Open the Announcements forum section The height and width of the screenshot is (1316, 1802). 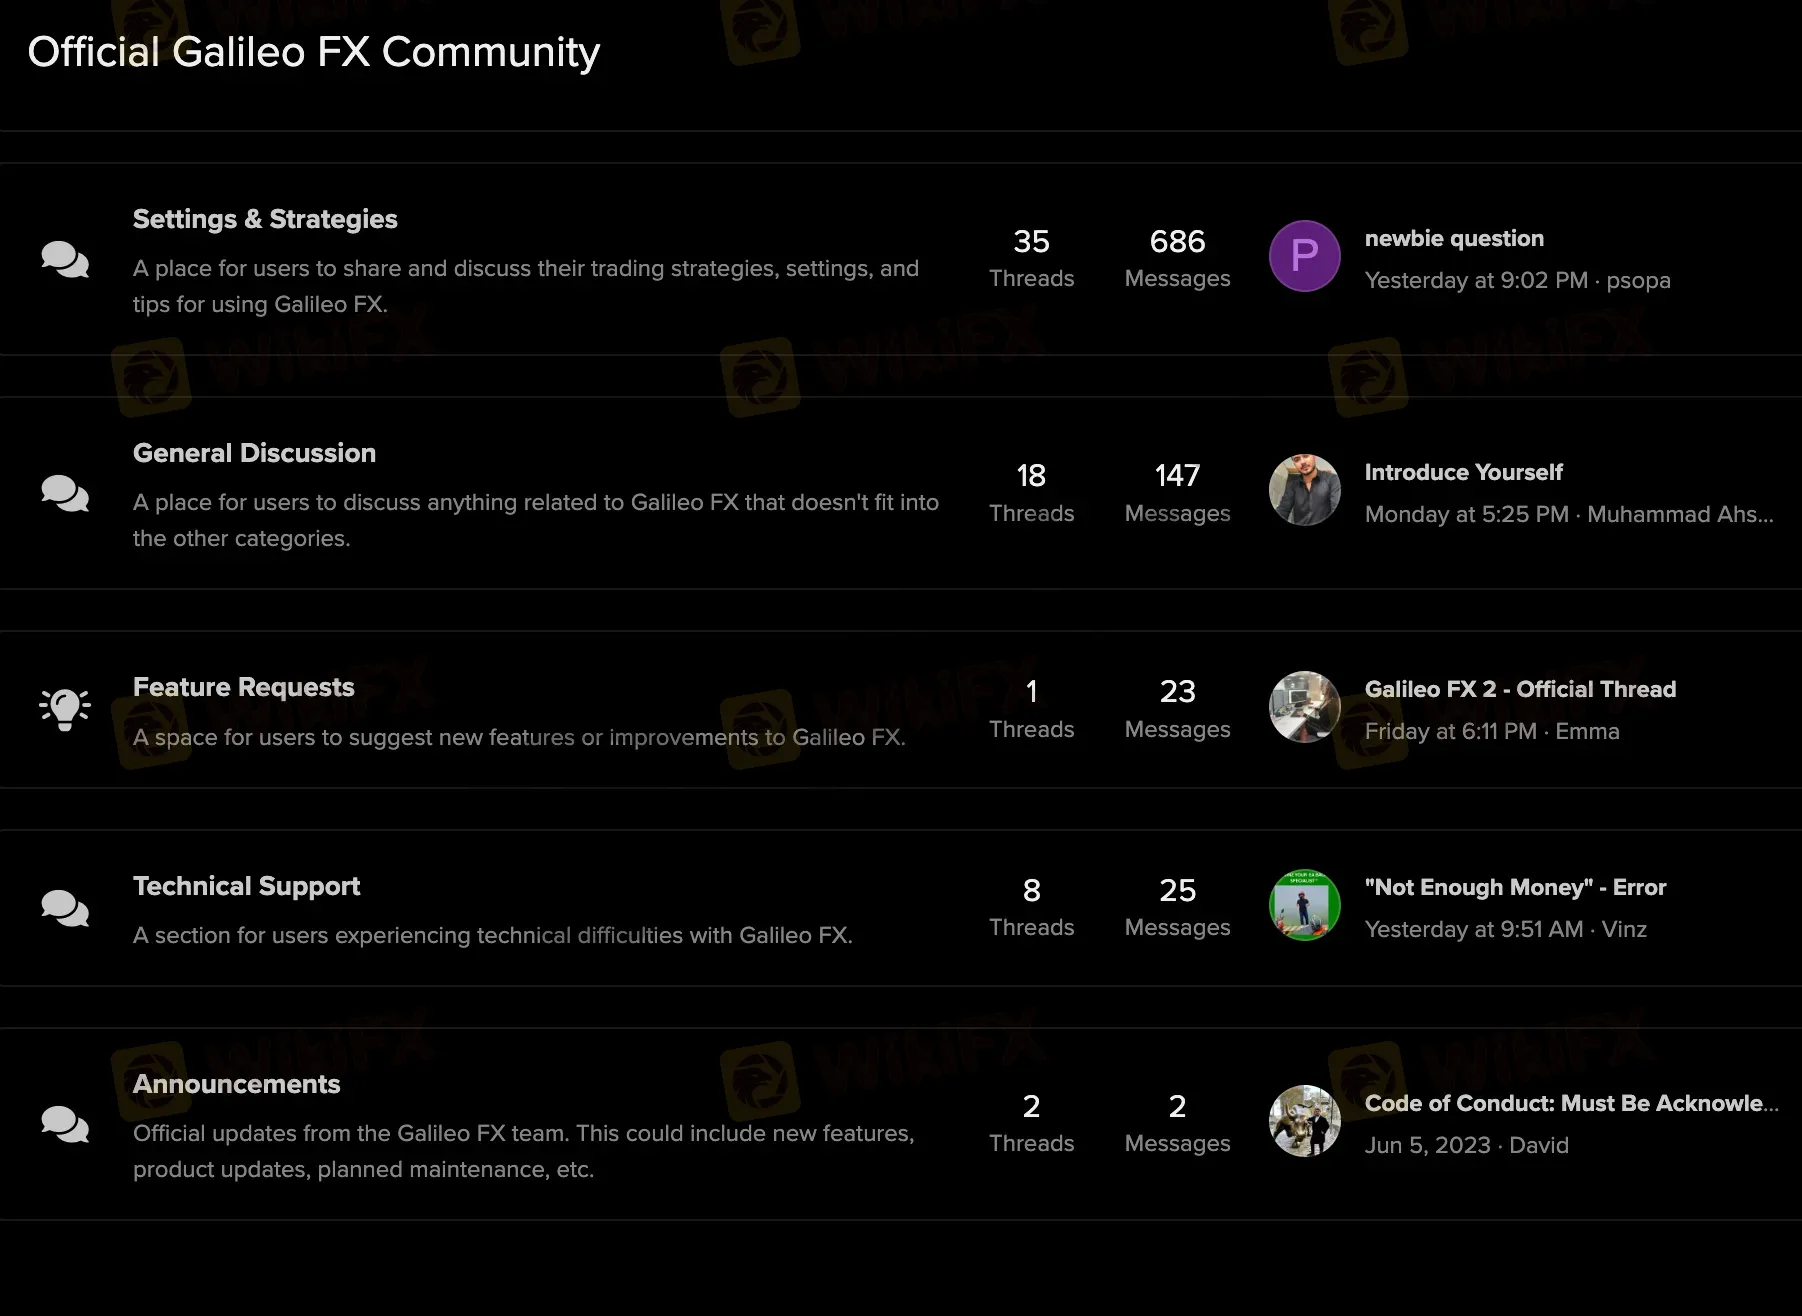pos(236,1084)
